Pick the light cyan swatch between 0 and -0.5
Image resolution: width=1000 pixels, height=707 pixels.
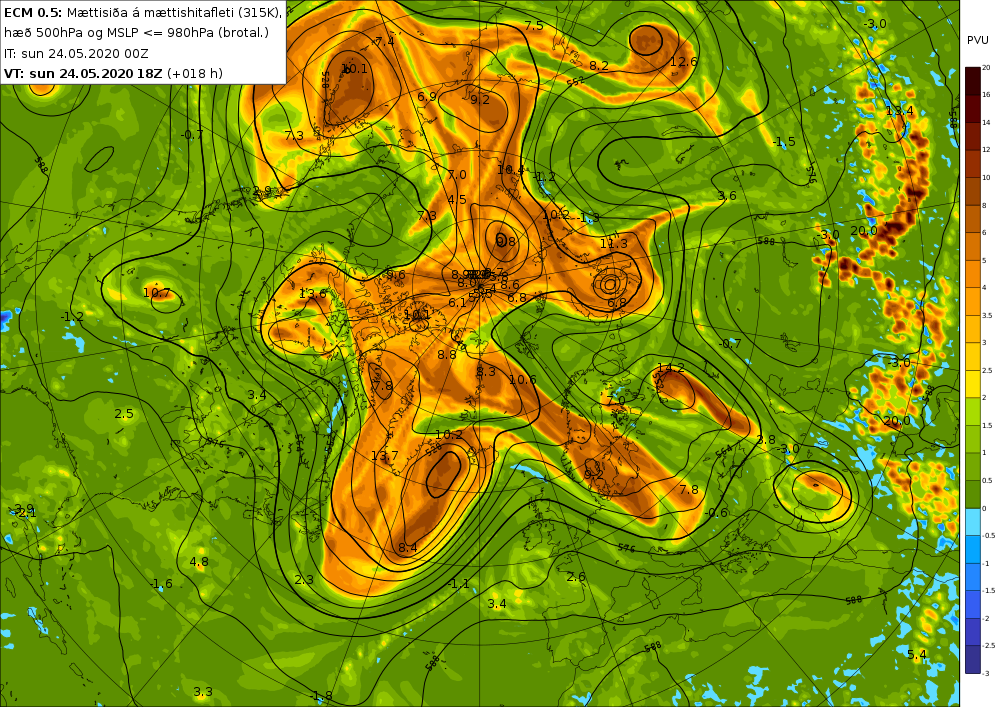click(973, 521)
